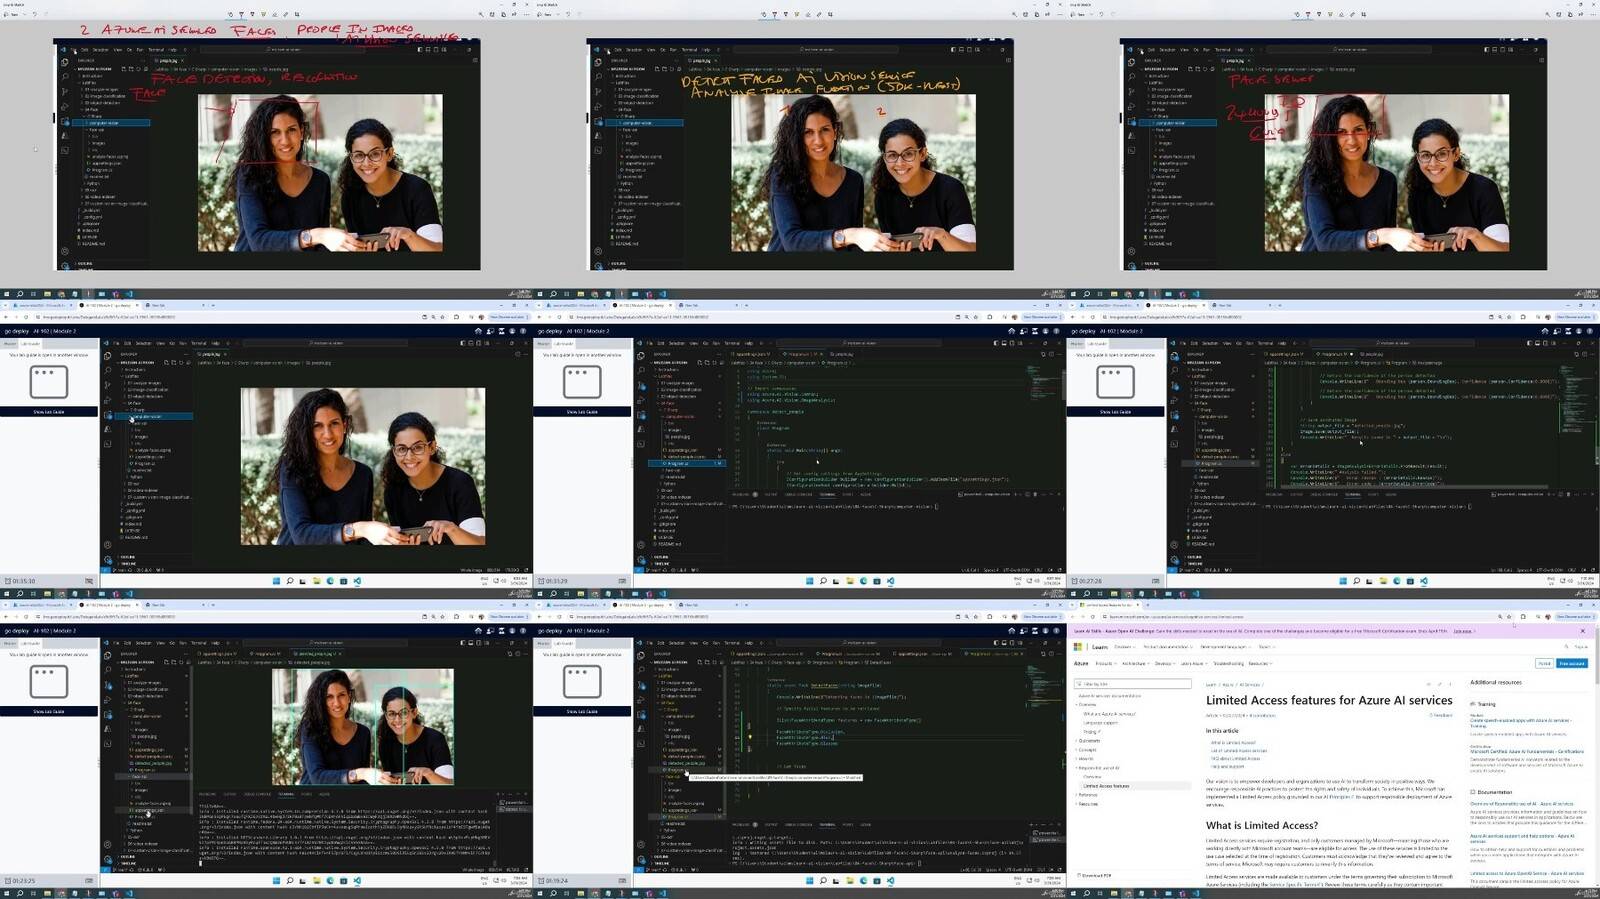1600x899 pixels.
Task: Switch to TERMINAL panel tab in the 01:23:25 frame
Action: pyautogui.click(x=286, y=795)
